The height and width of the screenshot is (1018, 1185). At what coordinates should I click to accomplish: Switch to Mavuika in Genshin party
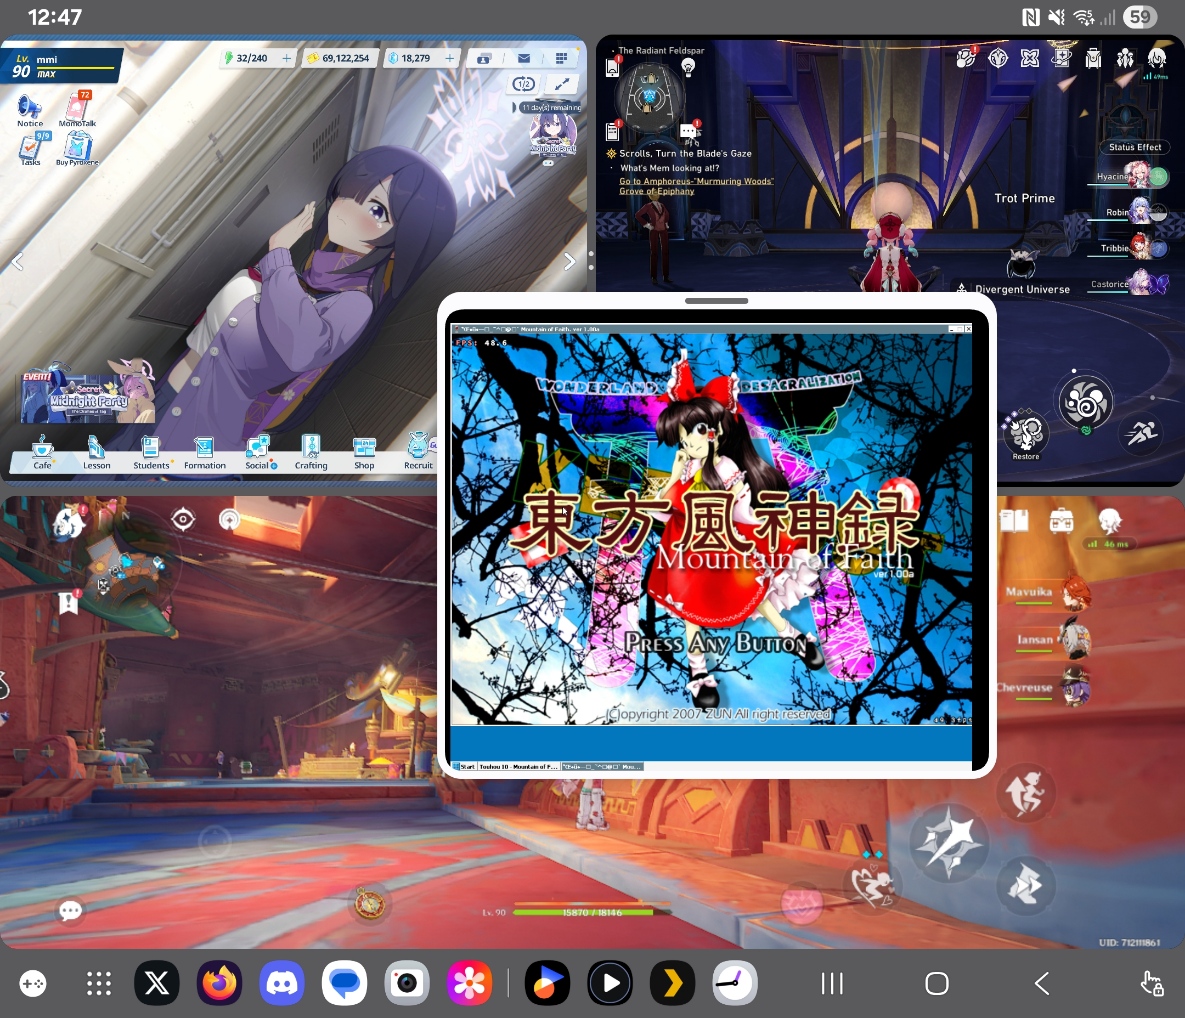pos(1048,592)
